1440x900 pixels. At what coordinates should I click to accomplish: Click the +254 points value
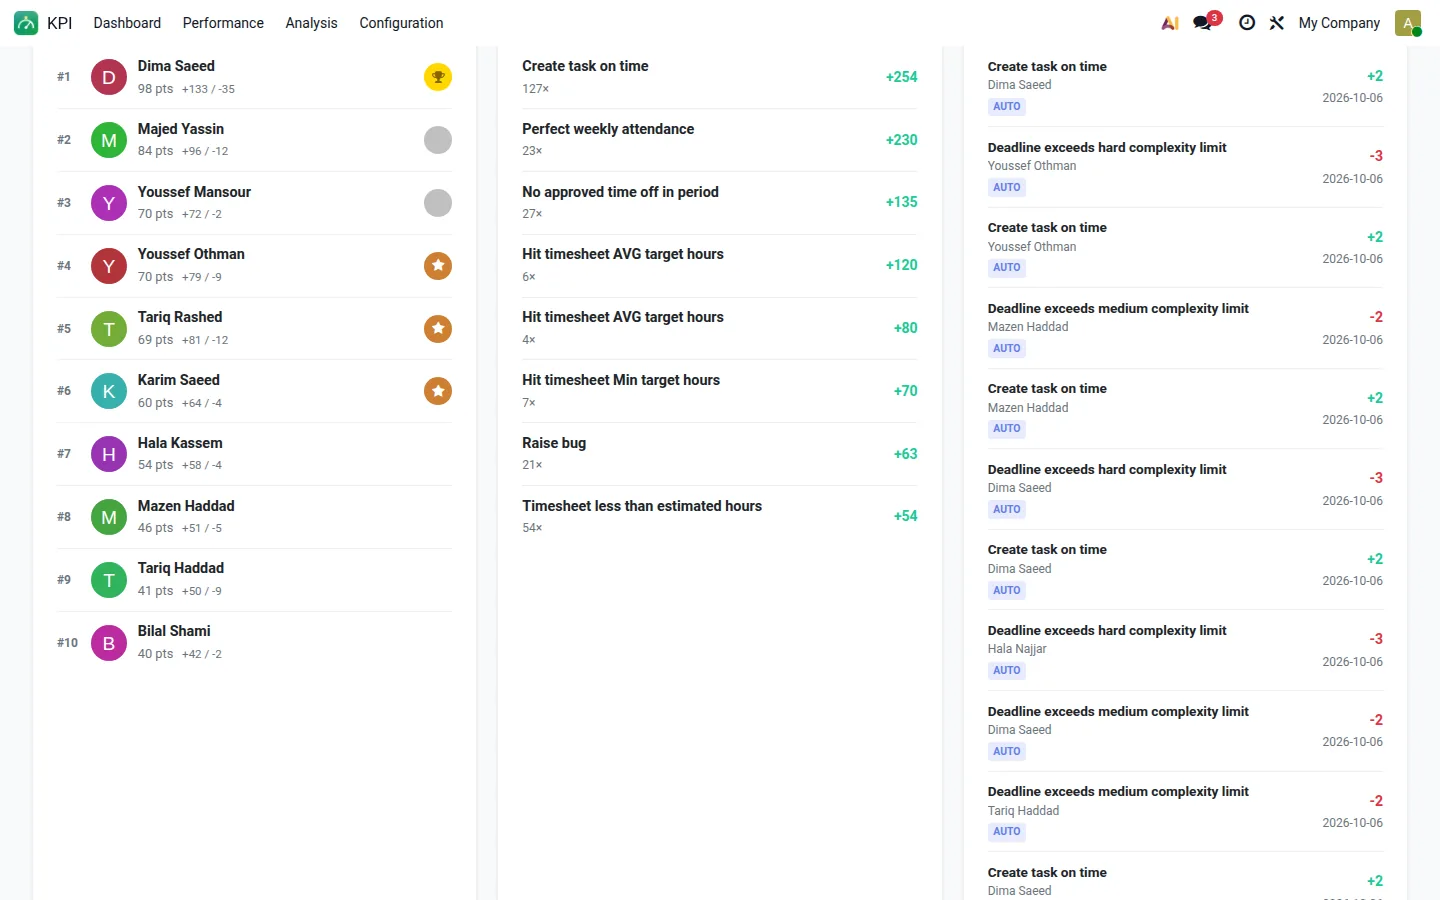pos(901,77)
